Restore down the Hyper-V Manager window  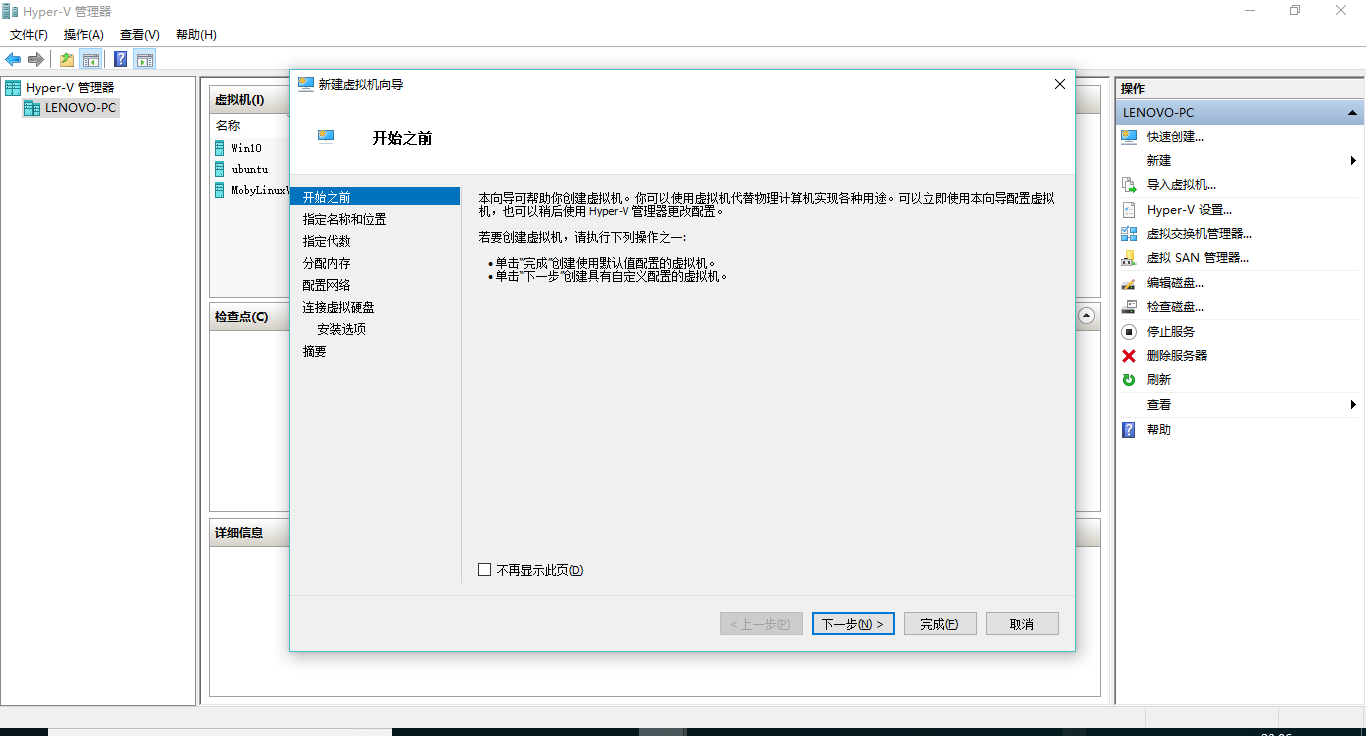(x=1295, y=10)
